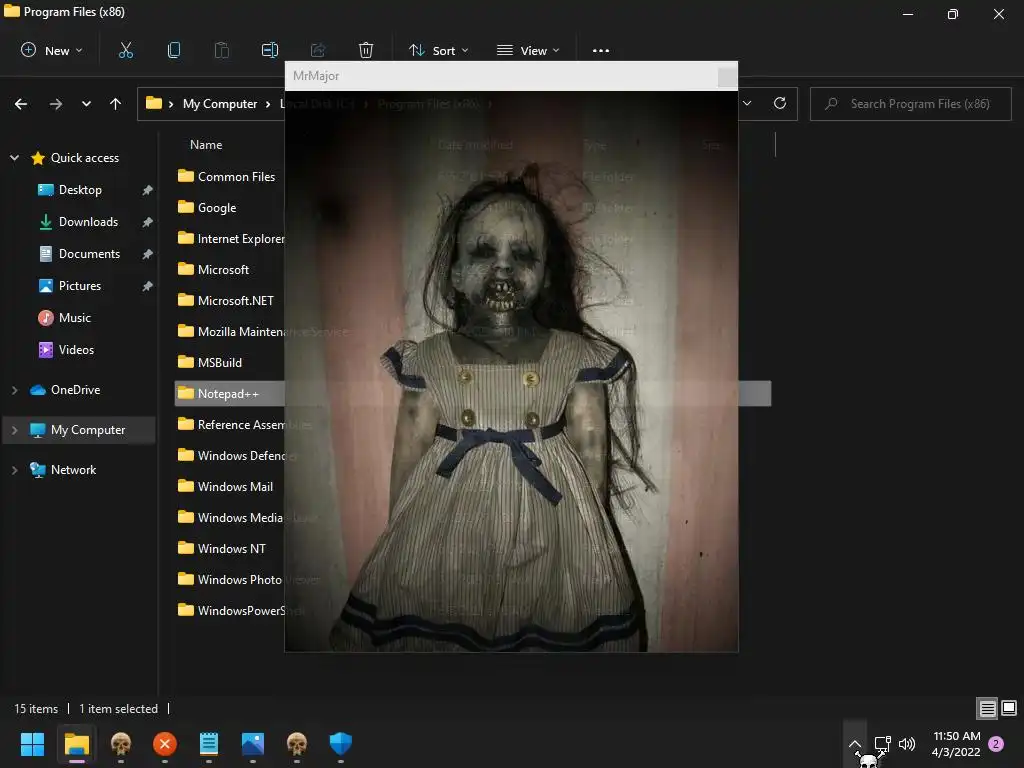This screenshot has width=1024, height=768.
Task: Click the network tray icon
Action: click(882, 744)
